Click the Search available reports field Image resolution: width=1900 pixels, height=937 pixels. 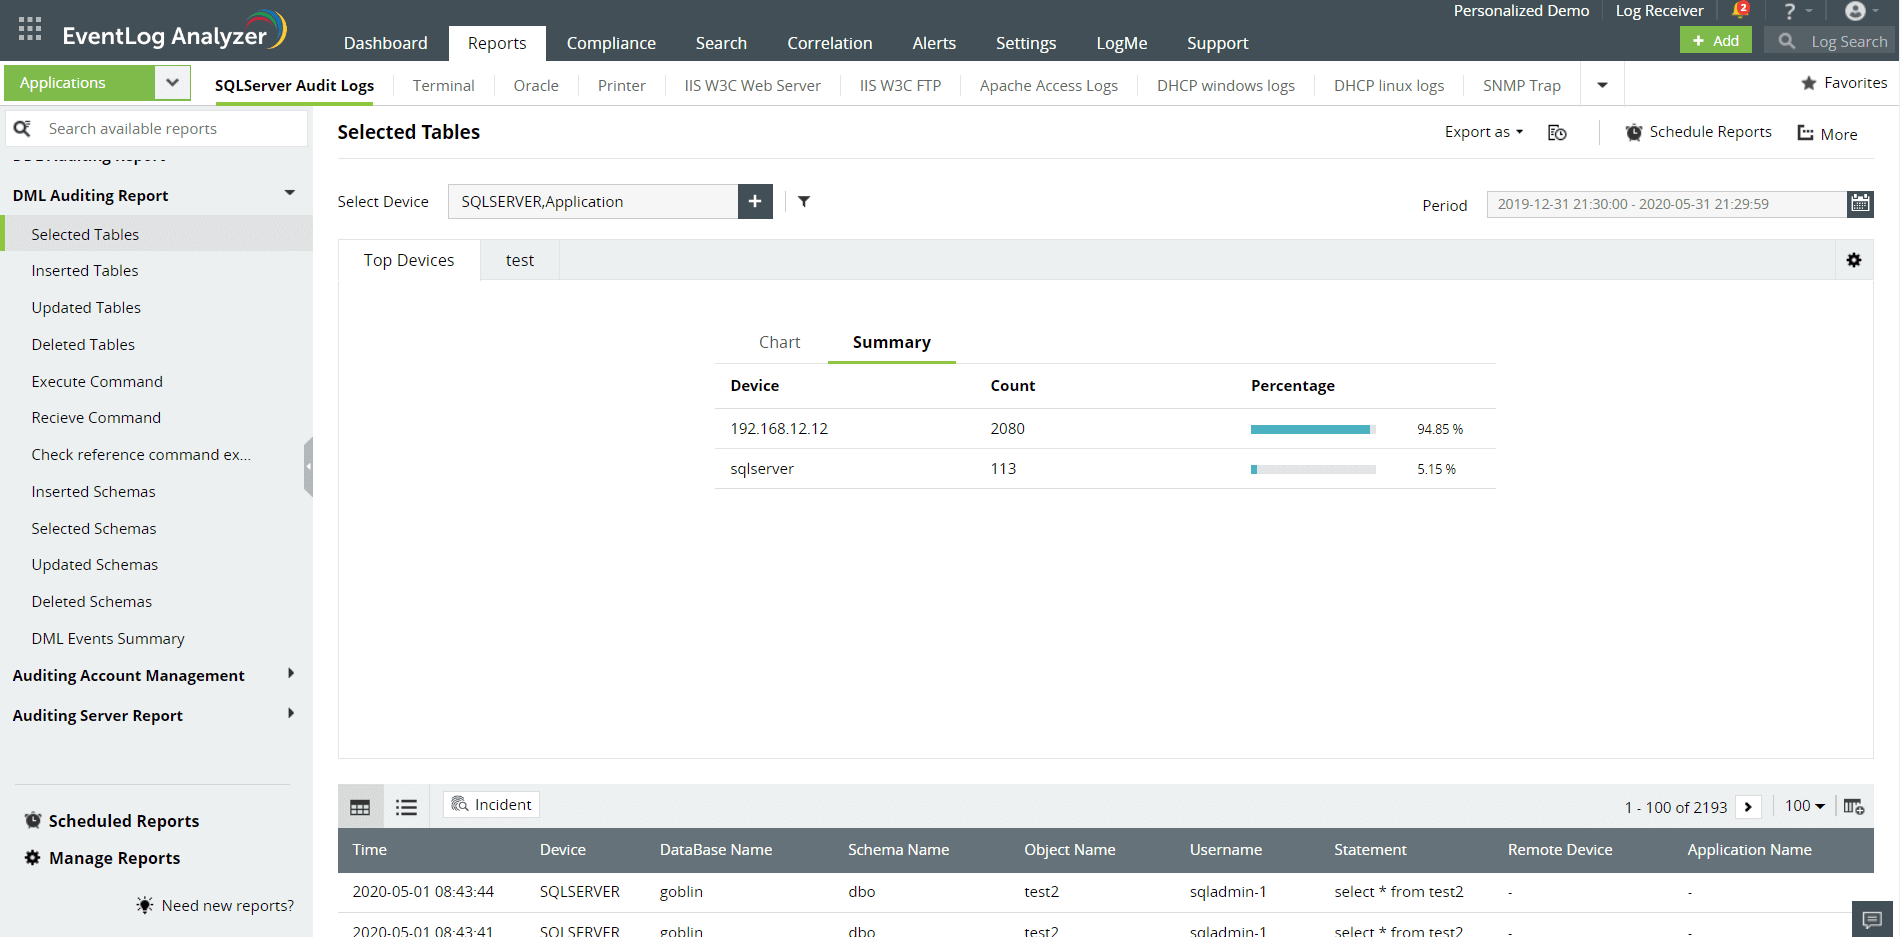[x=170, y=129]
